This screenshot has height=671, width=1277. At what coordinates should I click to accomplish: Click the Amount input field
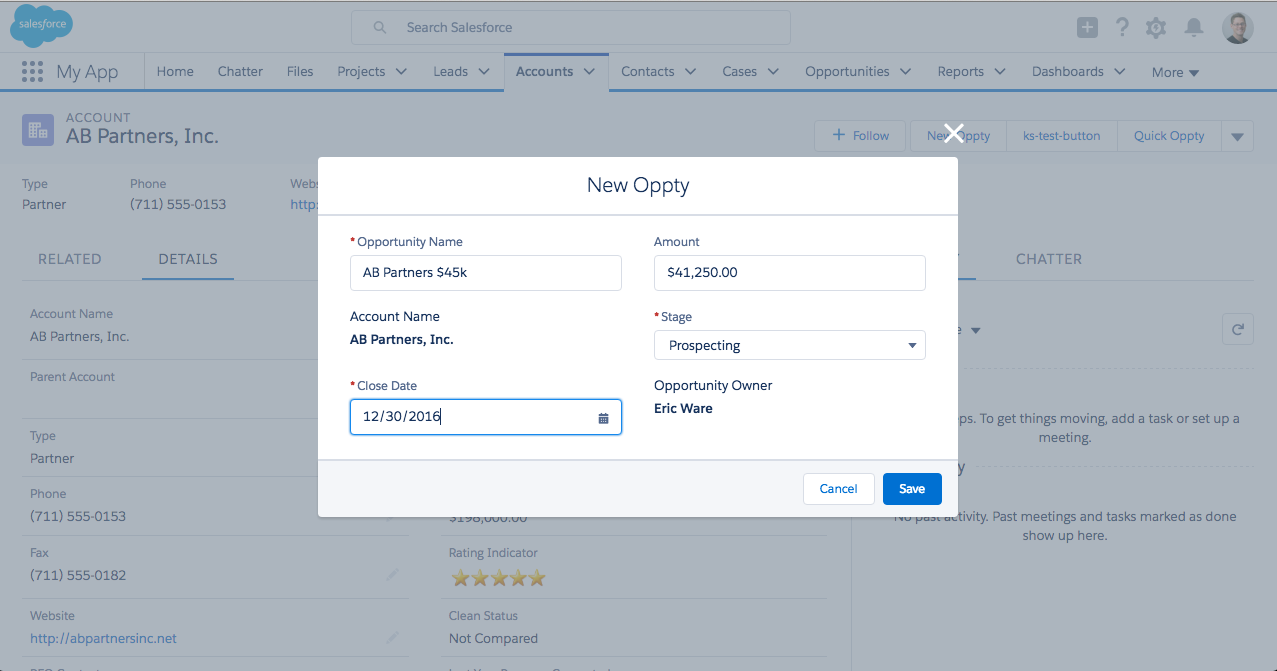[790, 272]
